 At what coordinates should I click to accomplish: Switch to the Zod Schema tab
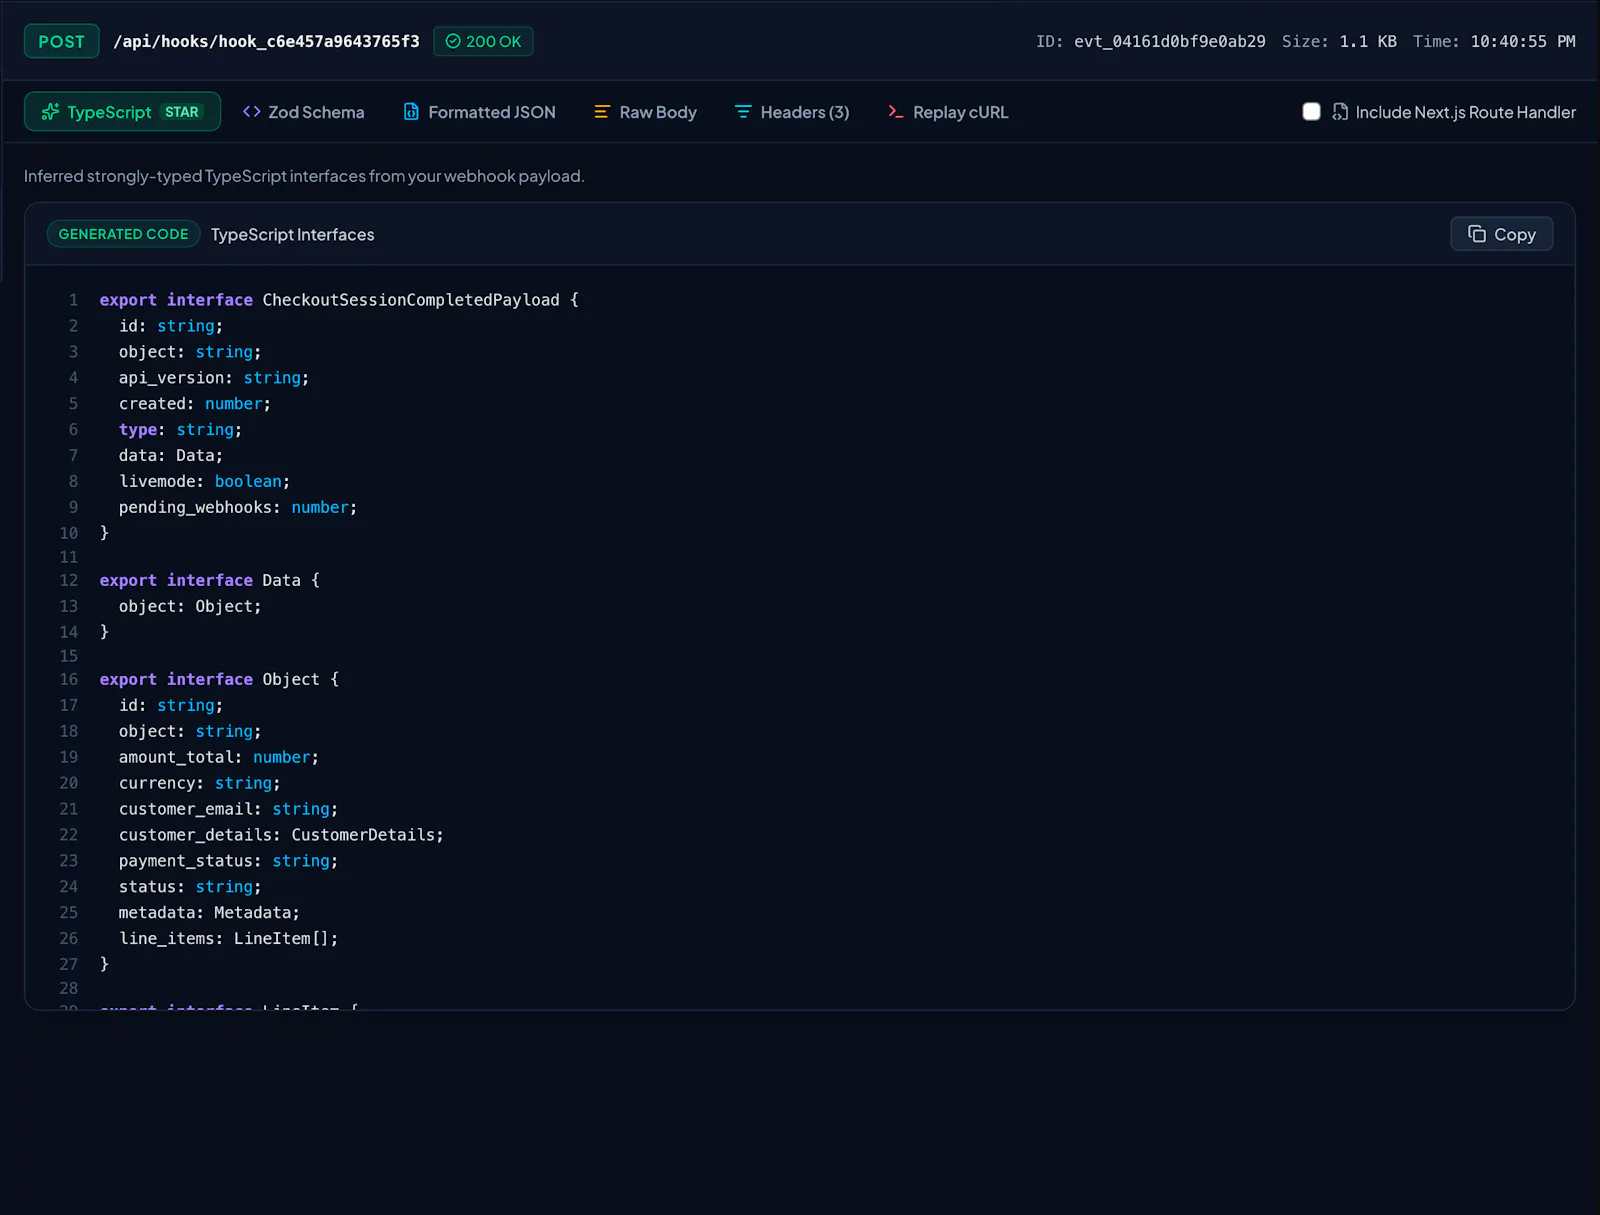click(303, 112)
